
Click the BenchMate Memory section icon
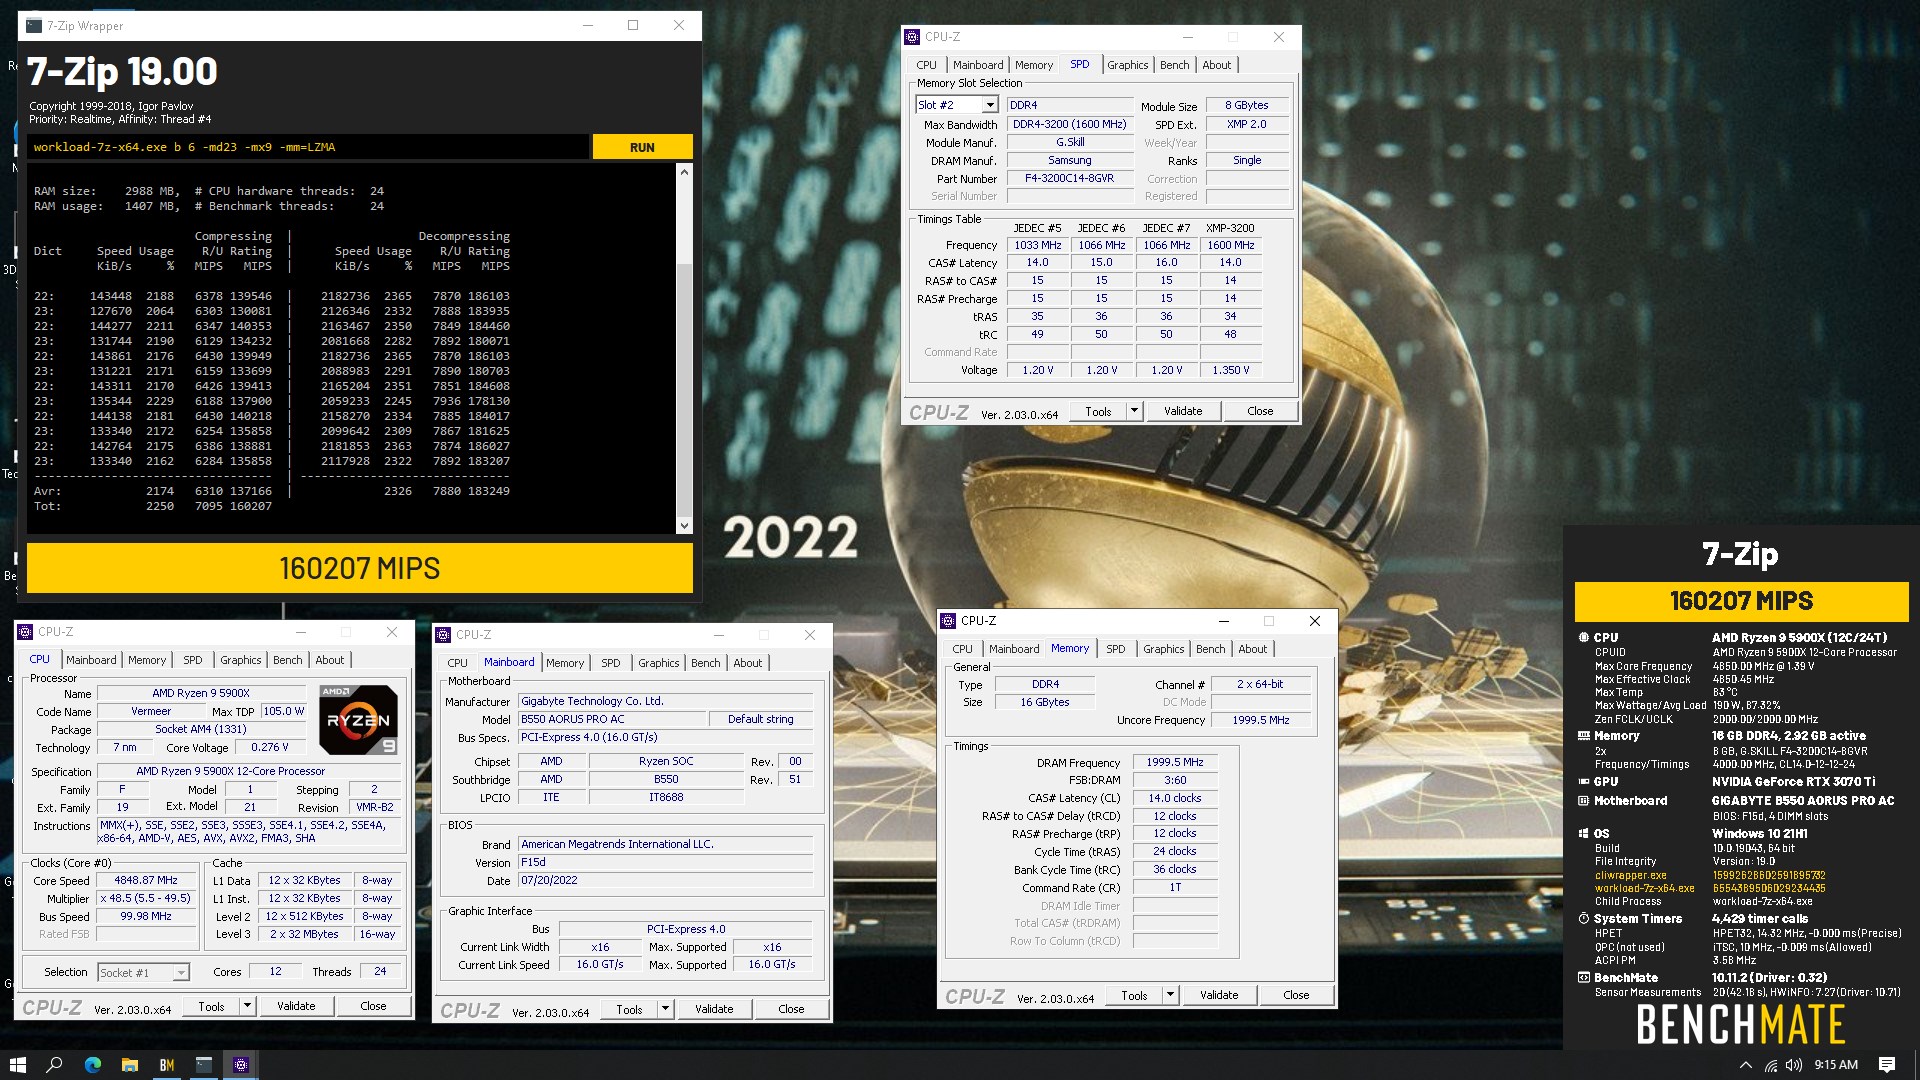(1584, 735)
